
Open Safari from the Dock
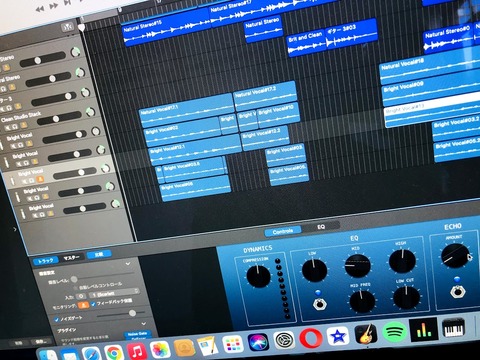92,353
